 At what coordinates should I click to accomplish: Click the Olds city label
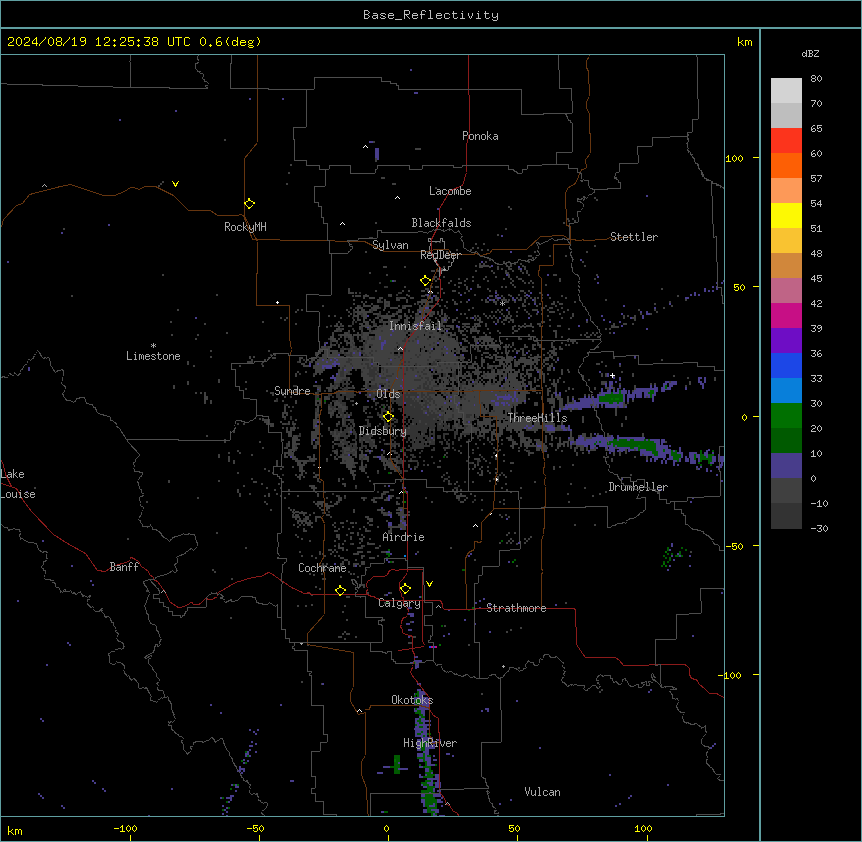click(x=388, y=394)
